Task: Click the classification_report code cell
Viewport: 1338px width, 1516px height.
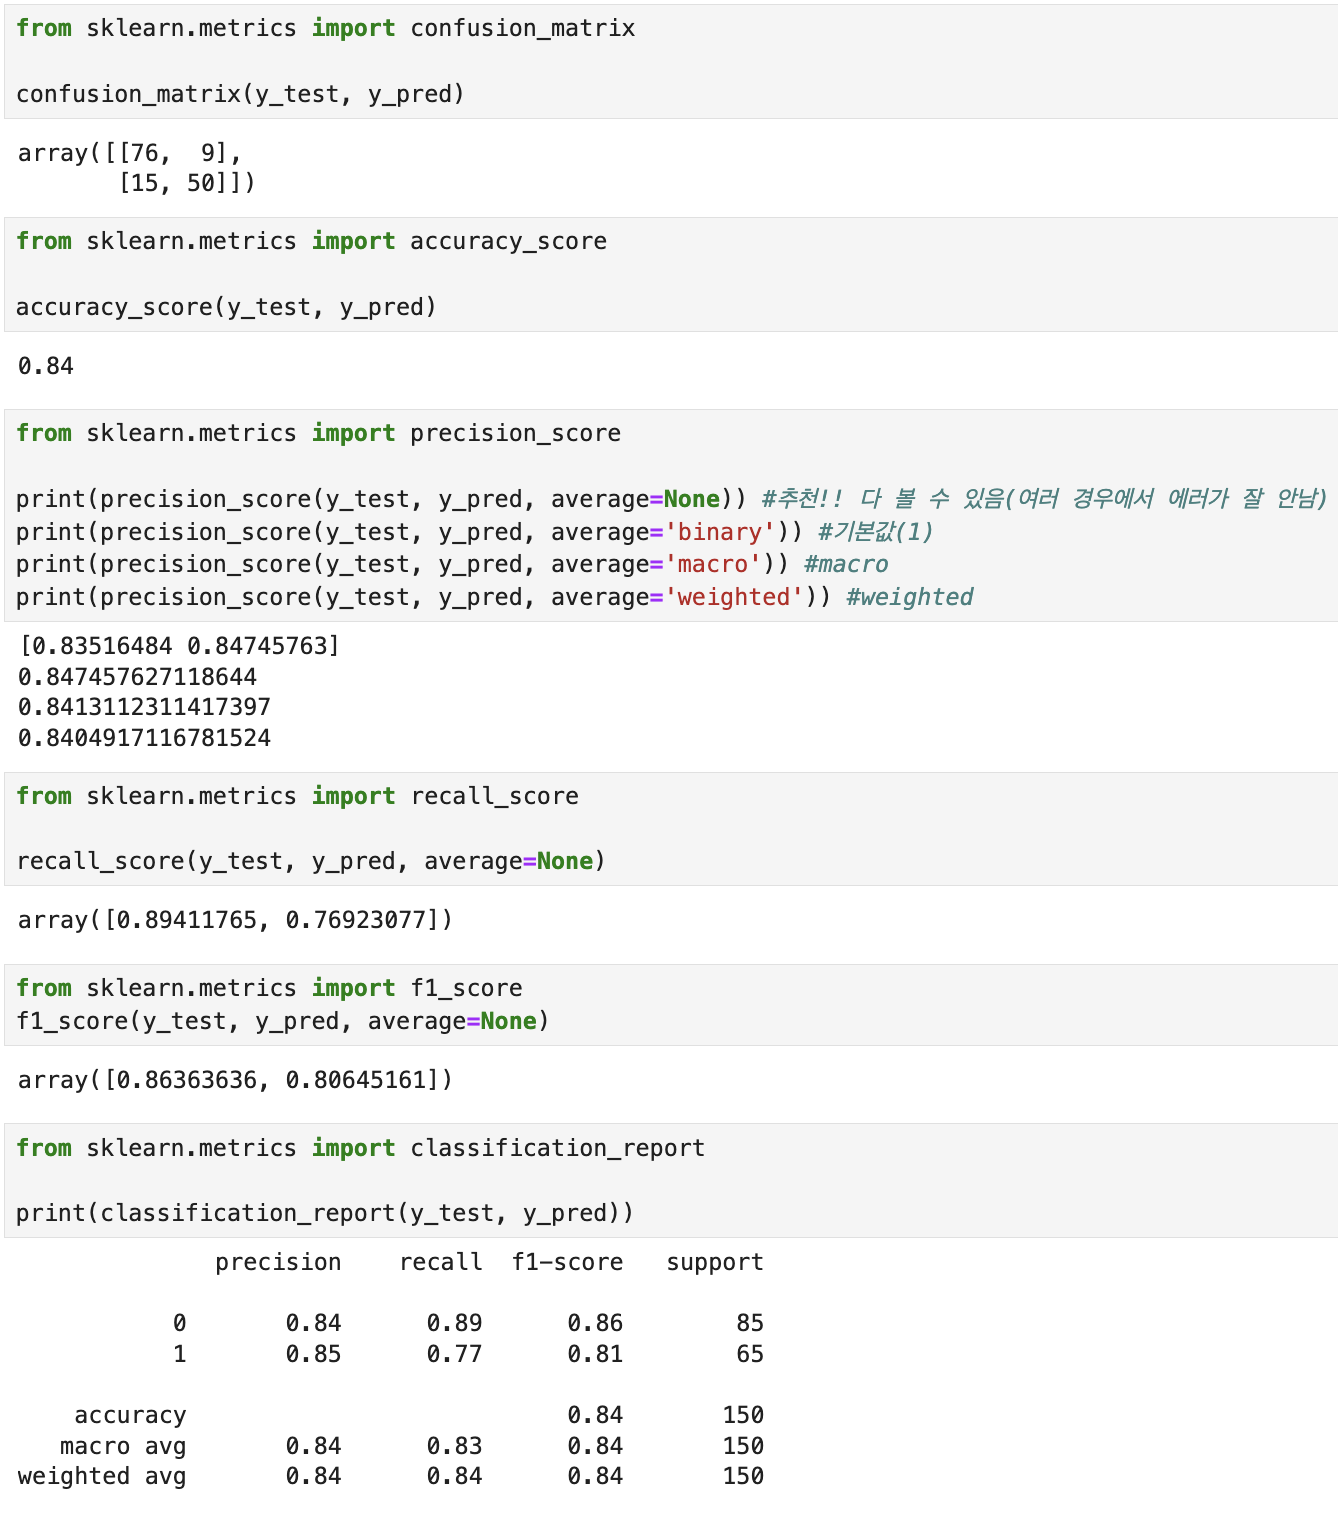Action: click(671, 1180)
